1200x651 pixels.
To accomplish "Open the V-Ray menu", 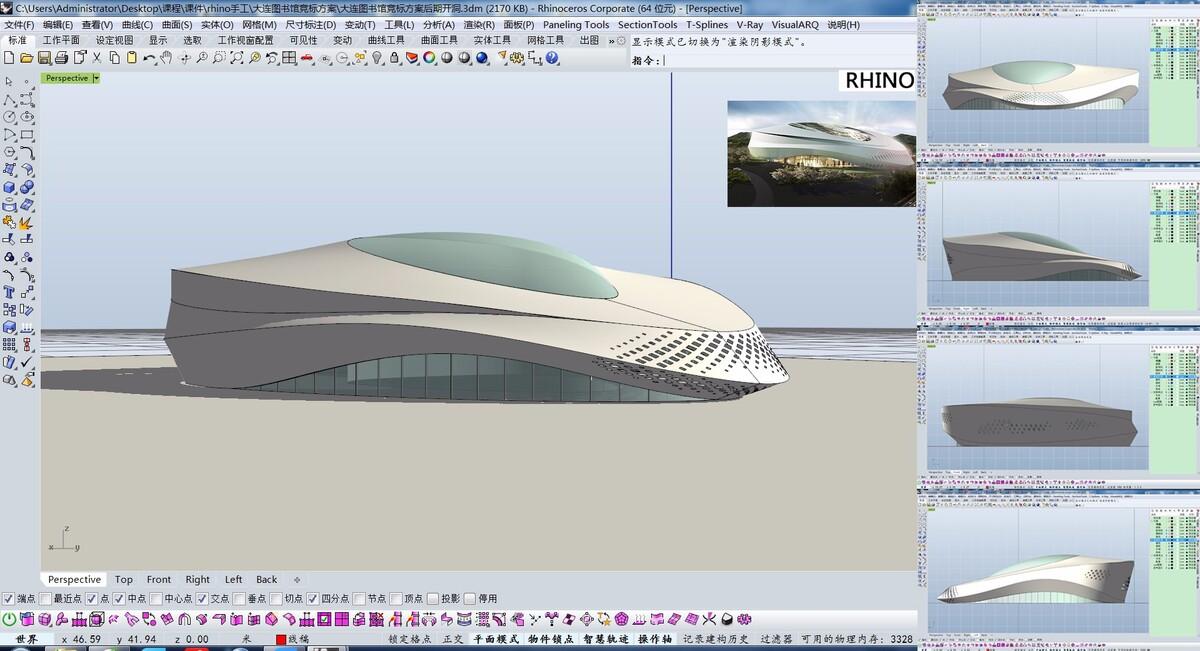I will click(750, 24).
